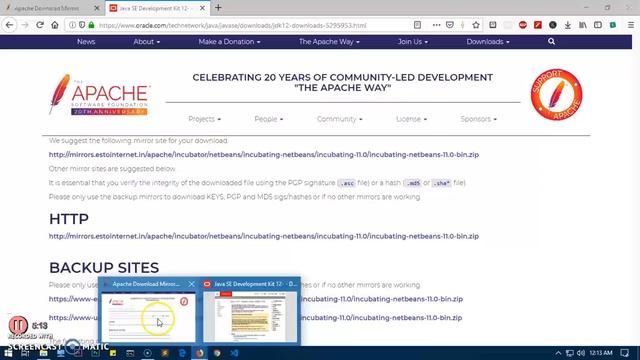Click the Apache Software Foundation logo
Image resolution: width=640 pixels, height=360 pixels.
100,94
